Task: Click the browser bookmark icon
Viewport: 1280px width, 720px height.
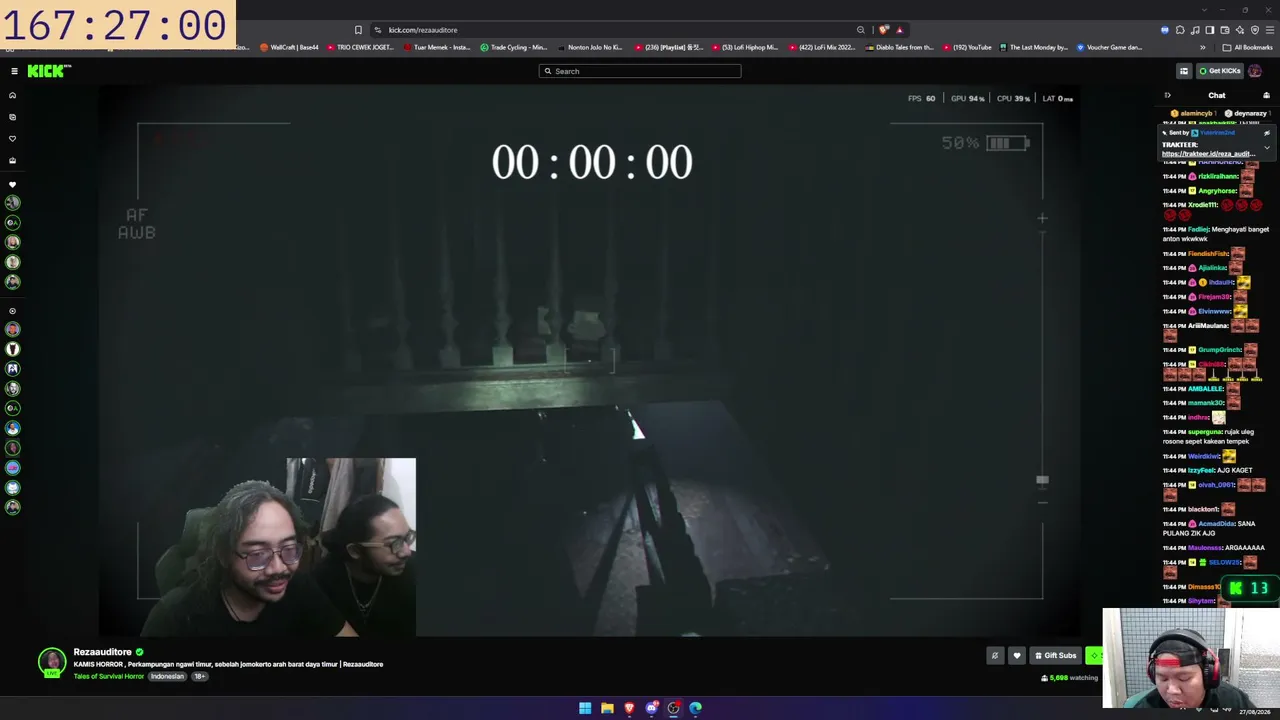Action: click(x=358, y=30)
